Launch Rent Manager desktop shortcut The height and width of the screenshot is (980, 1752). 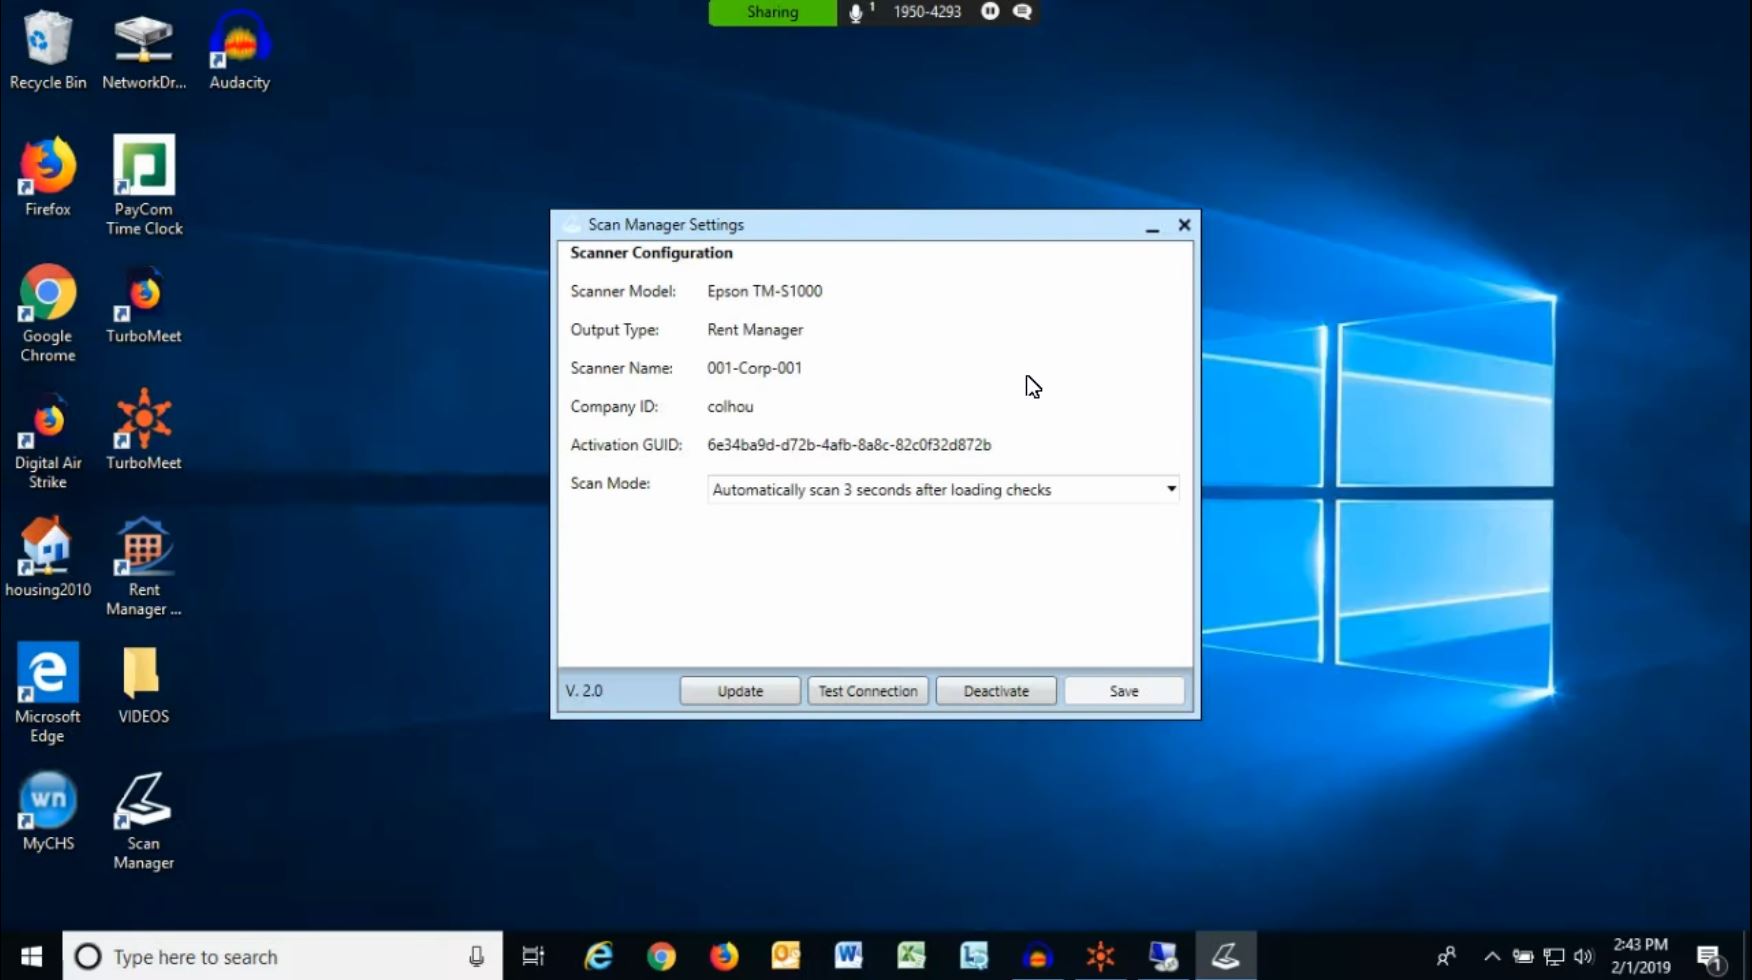click(x=144, y=567)
